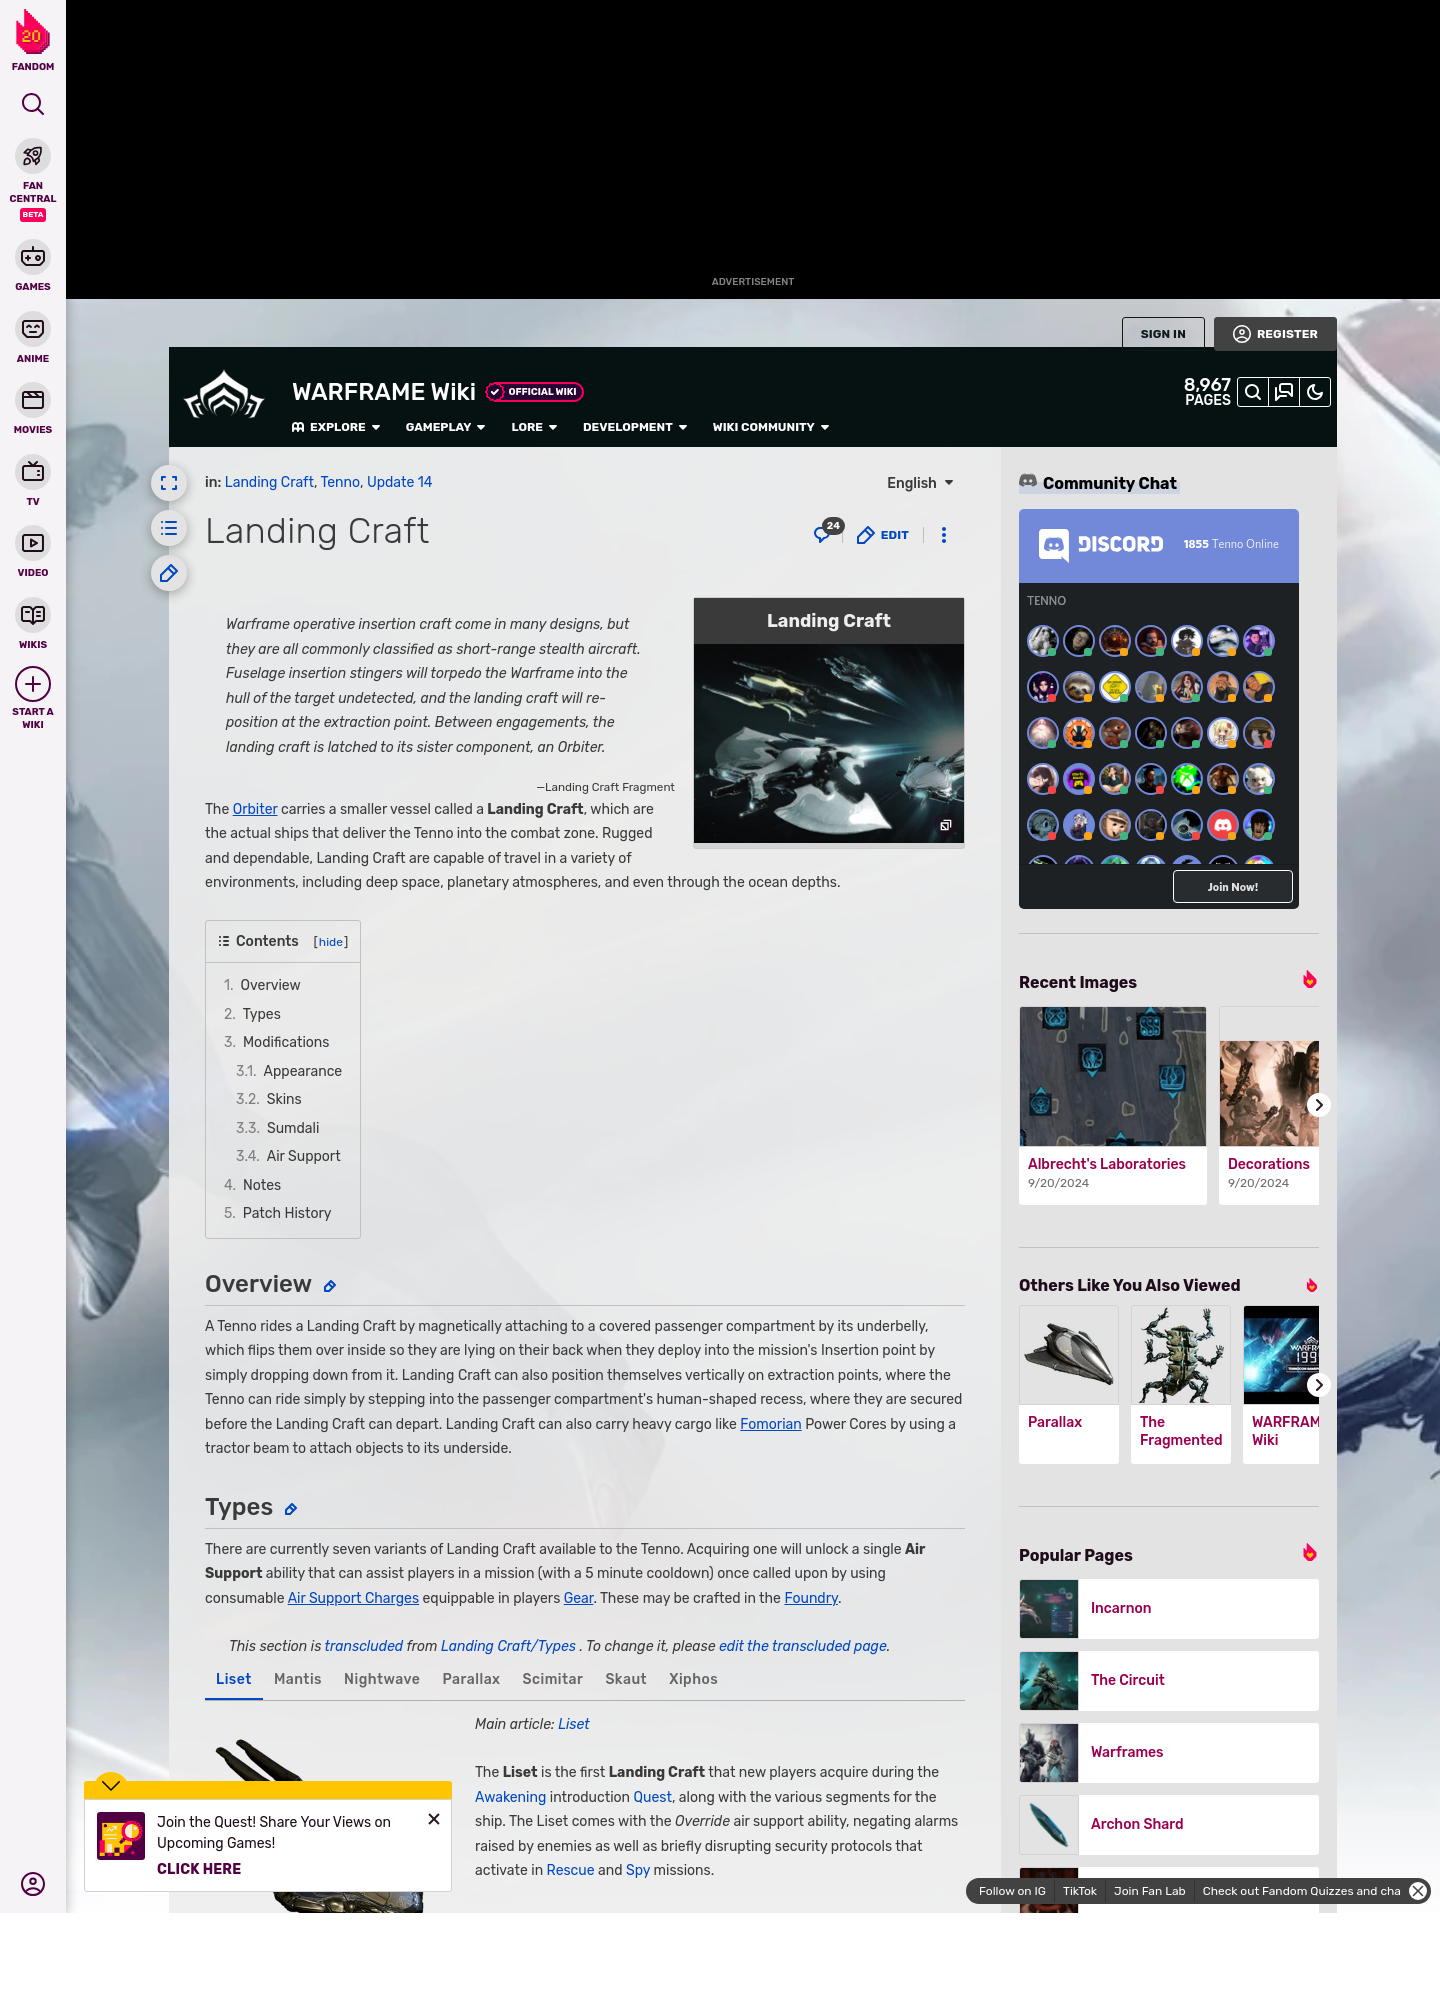Open the page more-options dots menu
Screen dimensions: 1440x2000
point(944,535)
